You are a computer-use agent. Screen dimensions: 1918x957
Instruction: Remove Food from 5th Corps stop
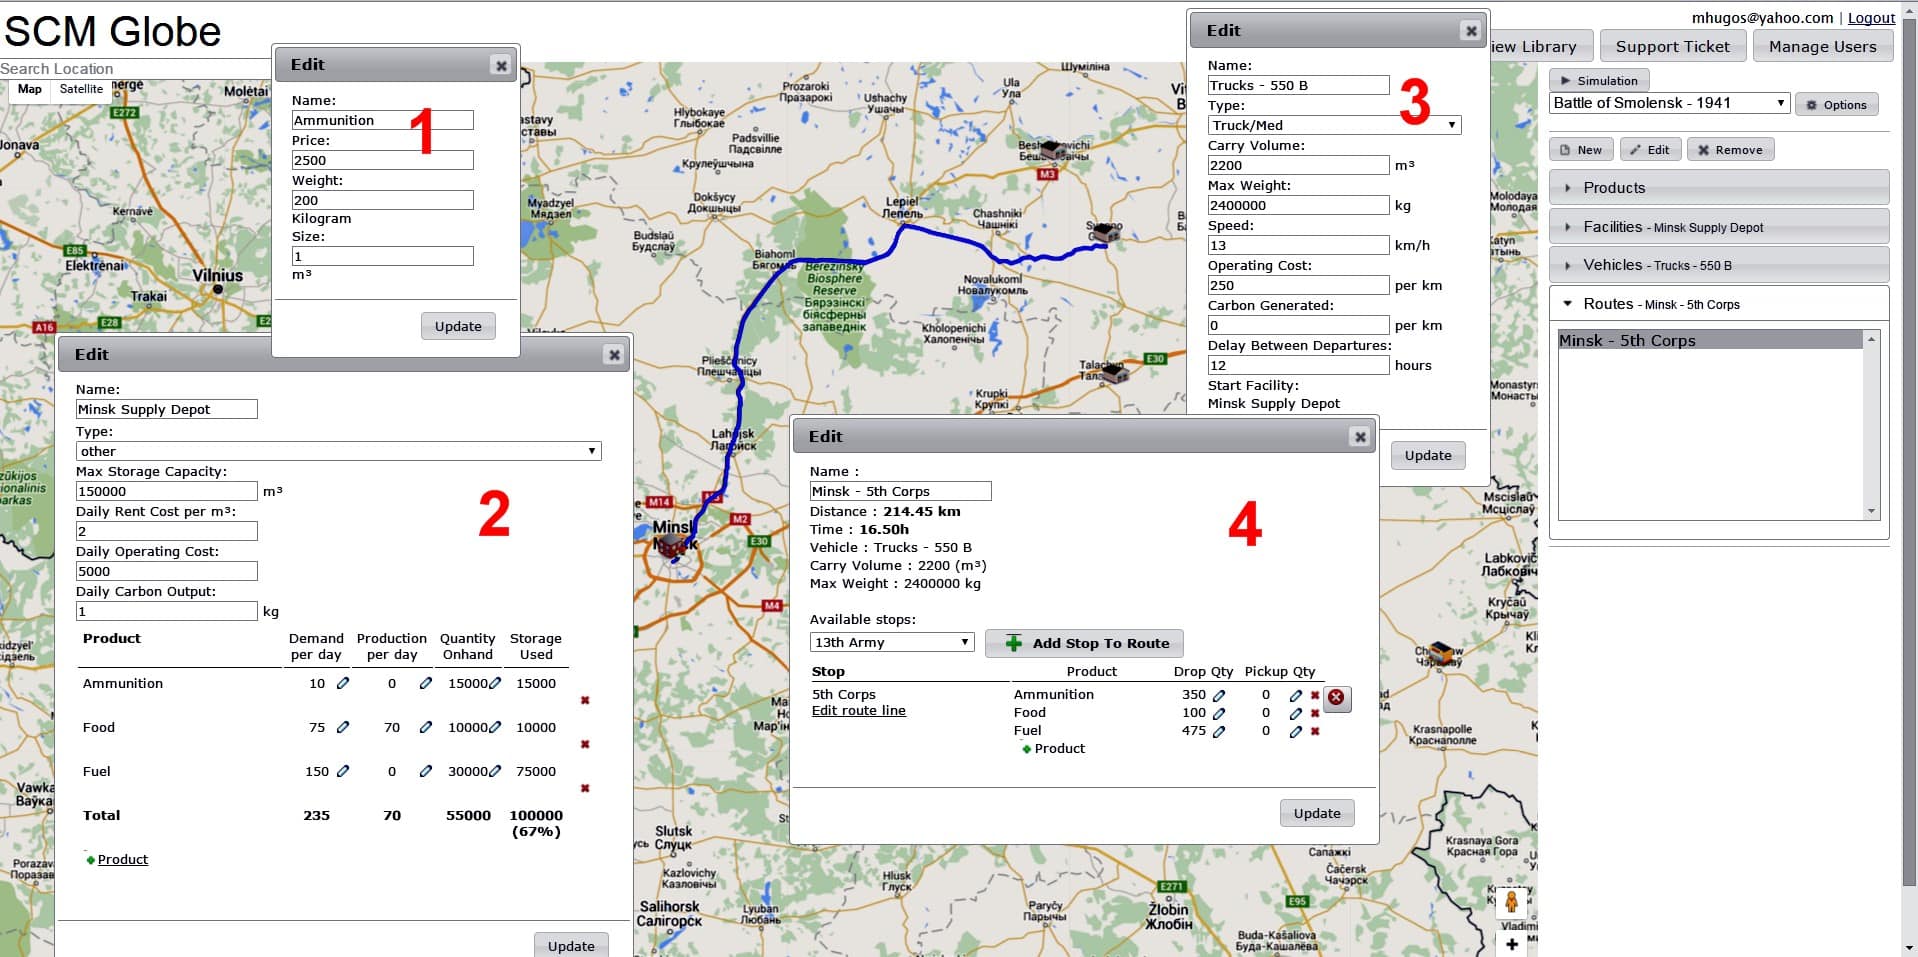pyautogui.click(x=1315, y=713)
